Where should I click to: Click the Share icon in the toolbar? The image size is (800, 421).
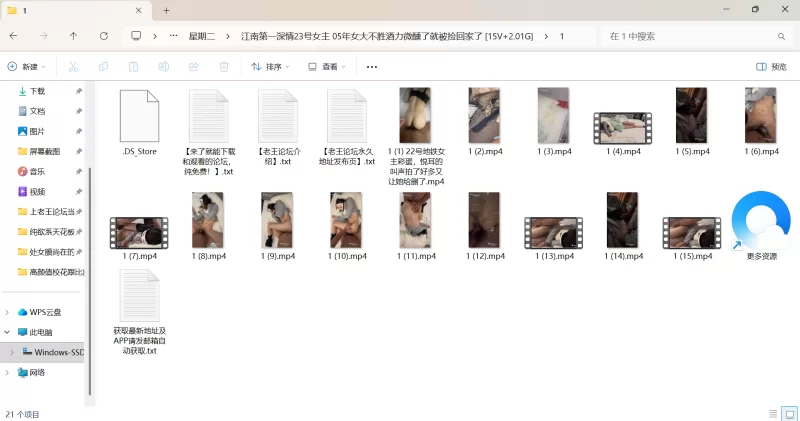click(x=193, y=66)
